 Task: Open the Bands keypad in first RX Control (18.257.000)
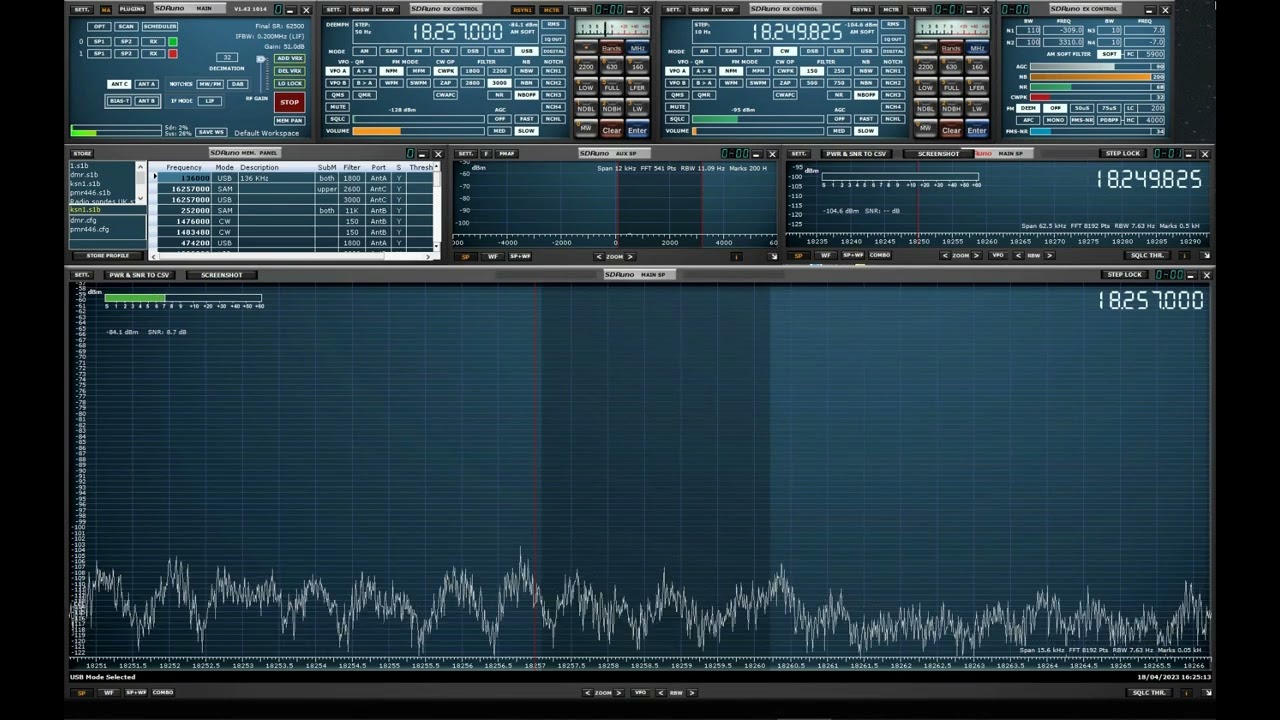click(611, 48)
